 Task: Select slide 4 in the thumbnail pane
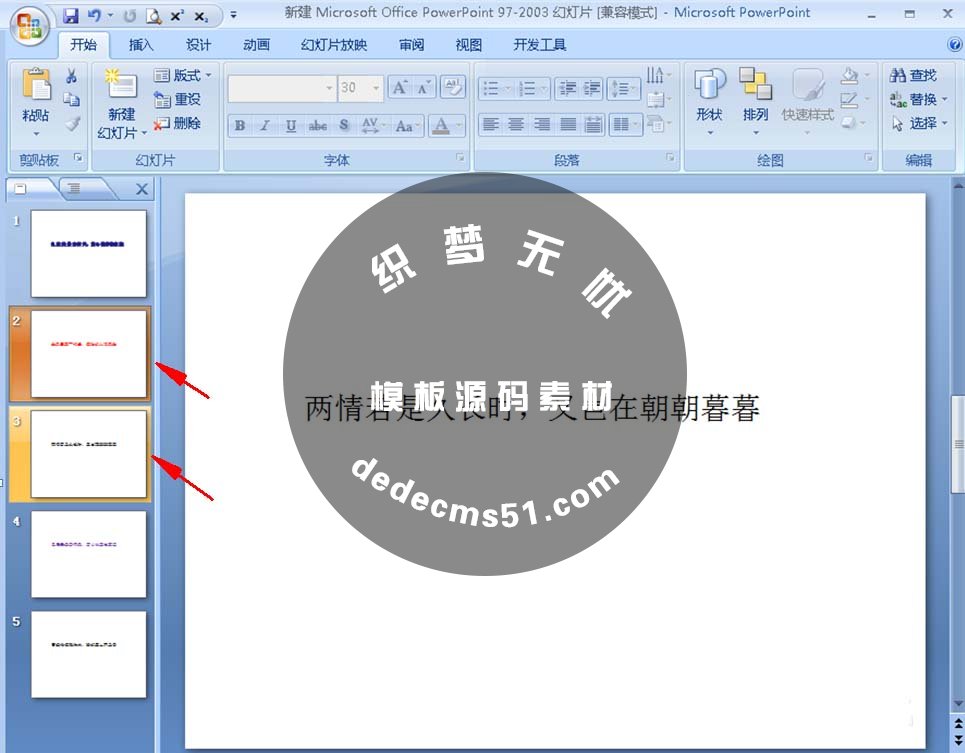pyautogui.click(x=88, y=555)
